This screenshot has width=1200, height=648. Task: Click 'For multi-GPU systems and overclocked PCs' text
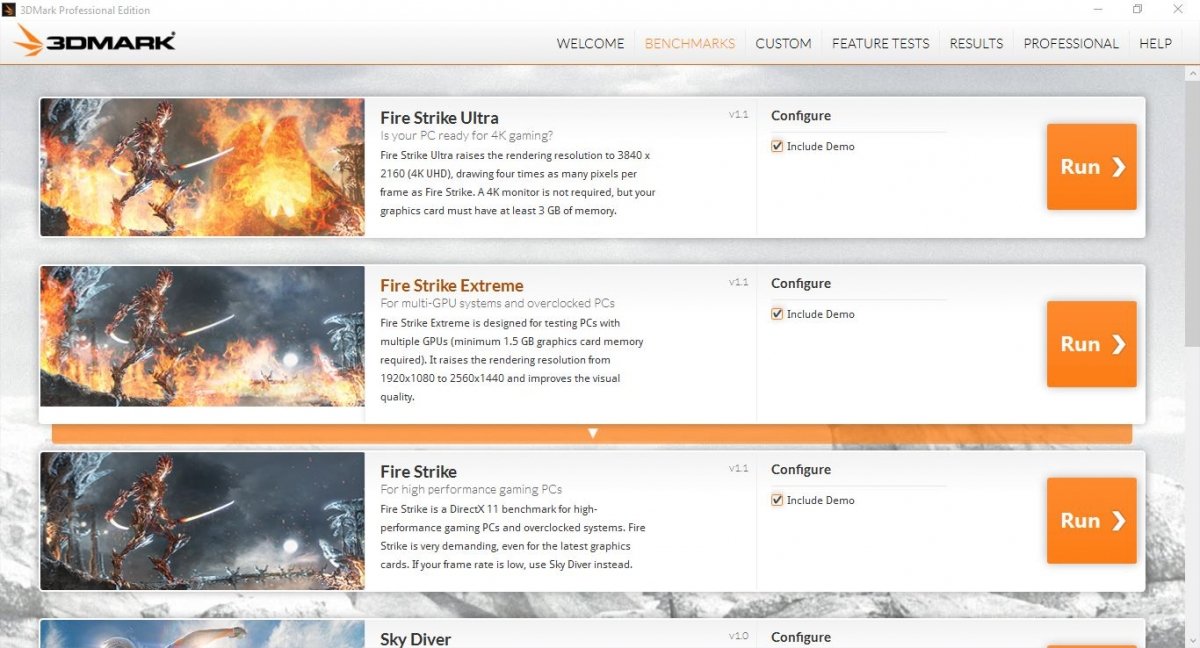(x=497, y=303)
